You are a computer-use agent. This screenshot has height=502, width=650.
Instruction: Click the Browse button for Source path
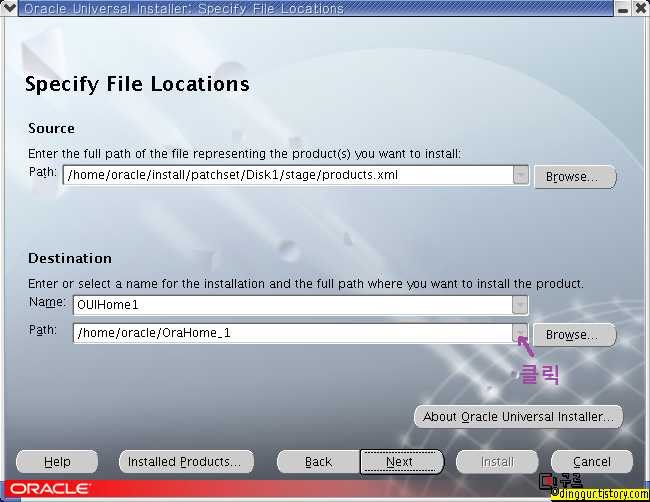(x=575, y=177)
